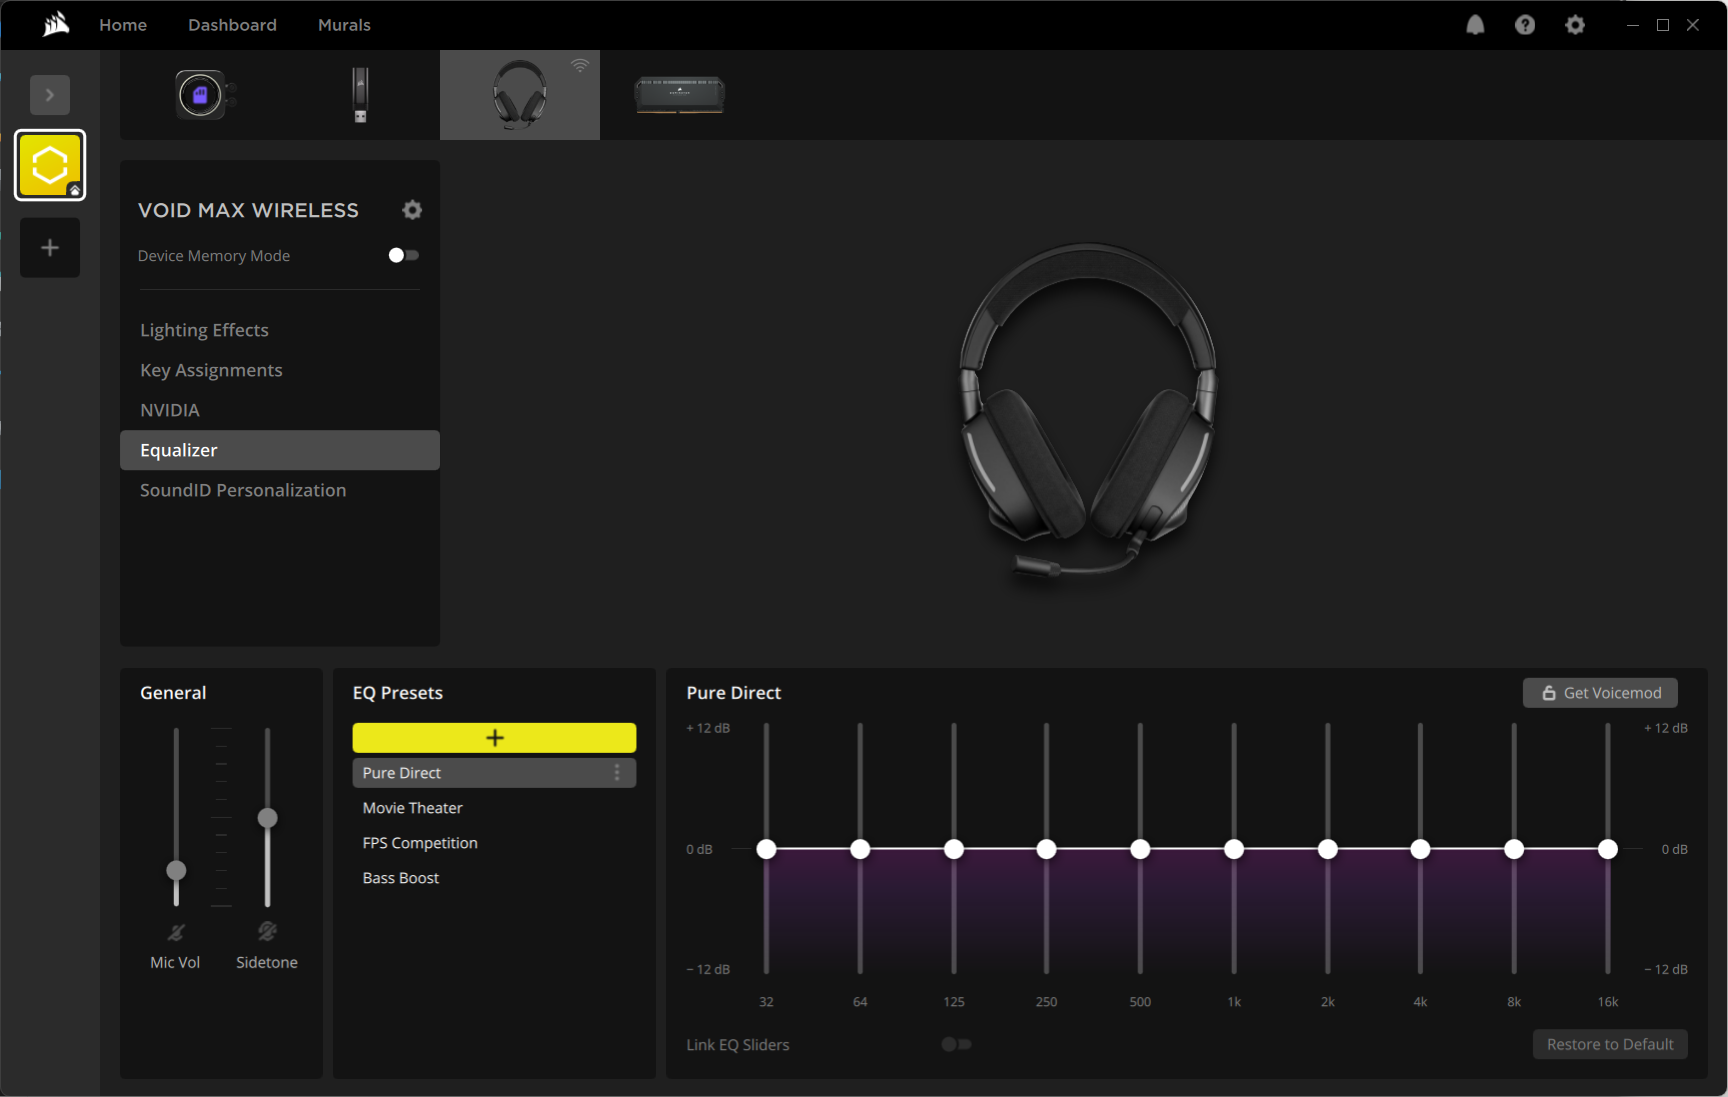Click the 125 Hz EQ slider handle
Screen dimensions: 1728x1097
tap(954, 849)
